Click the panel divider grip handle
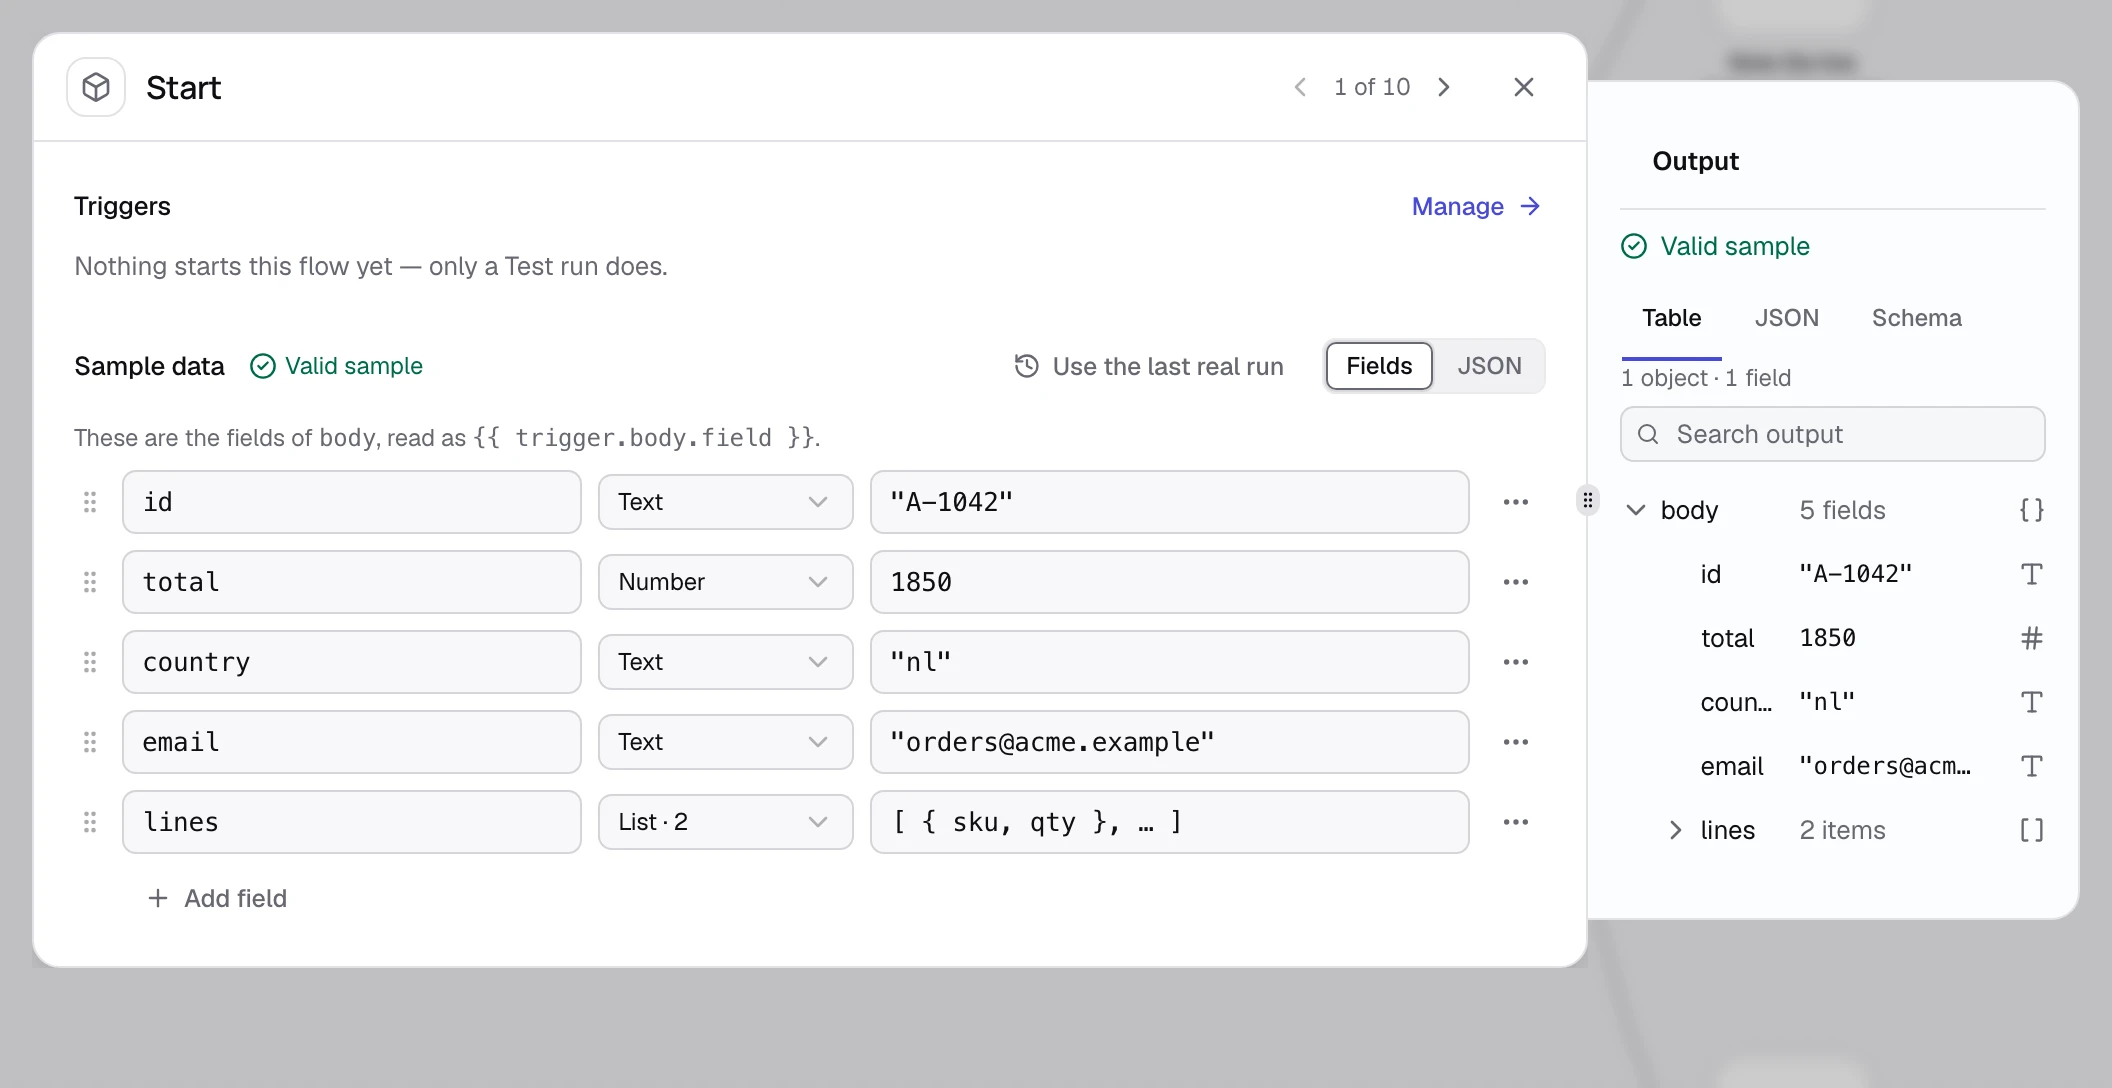The image size is (2112, 1088). pos(1588,500)
